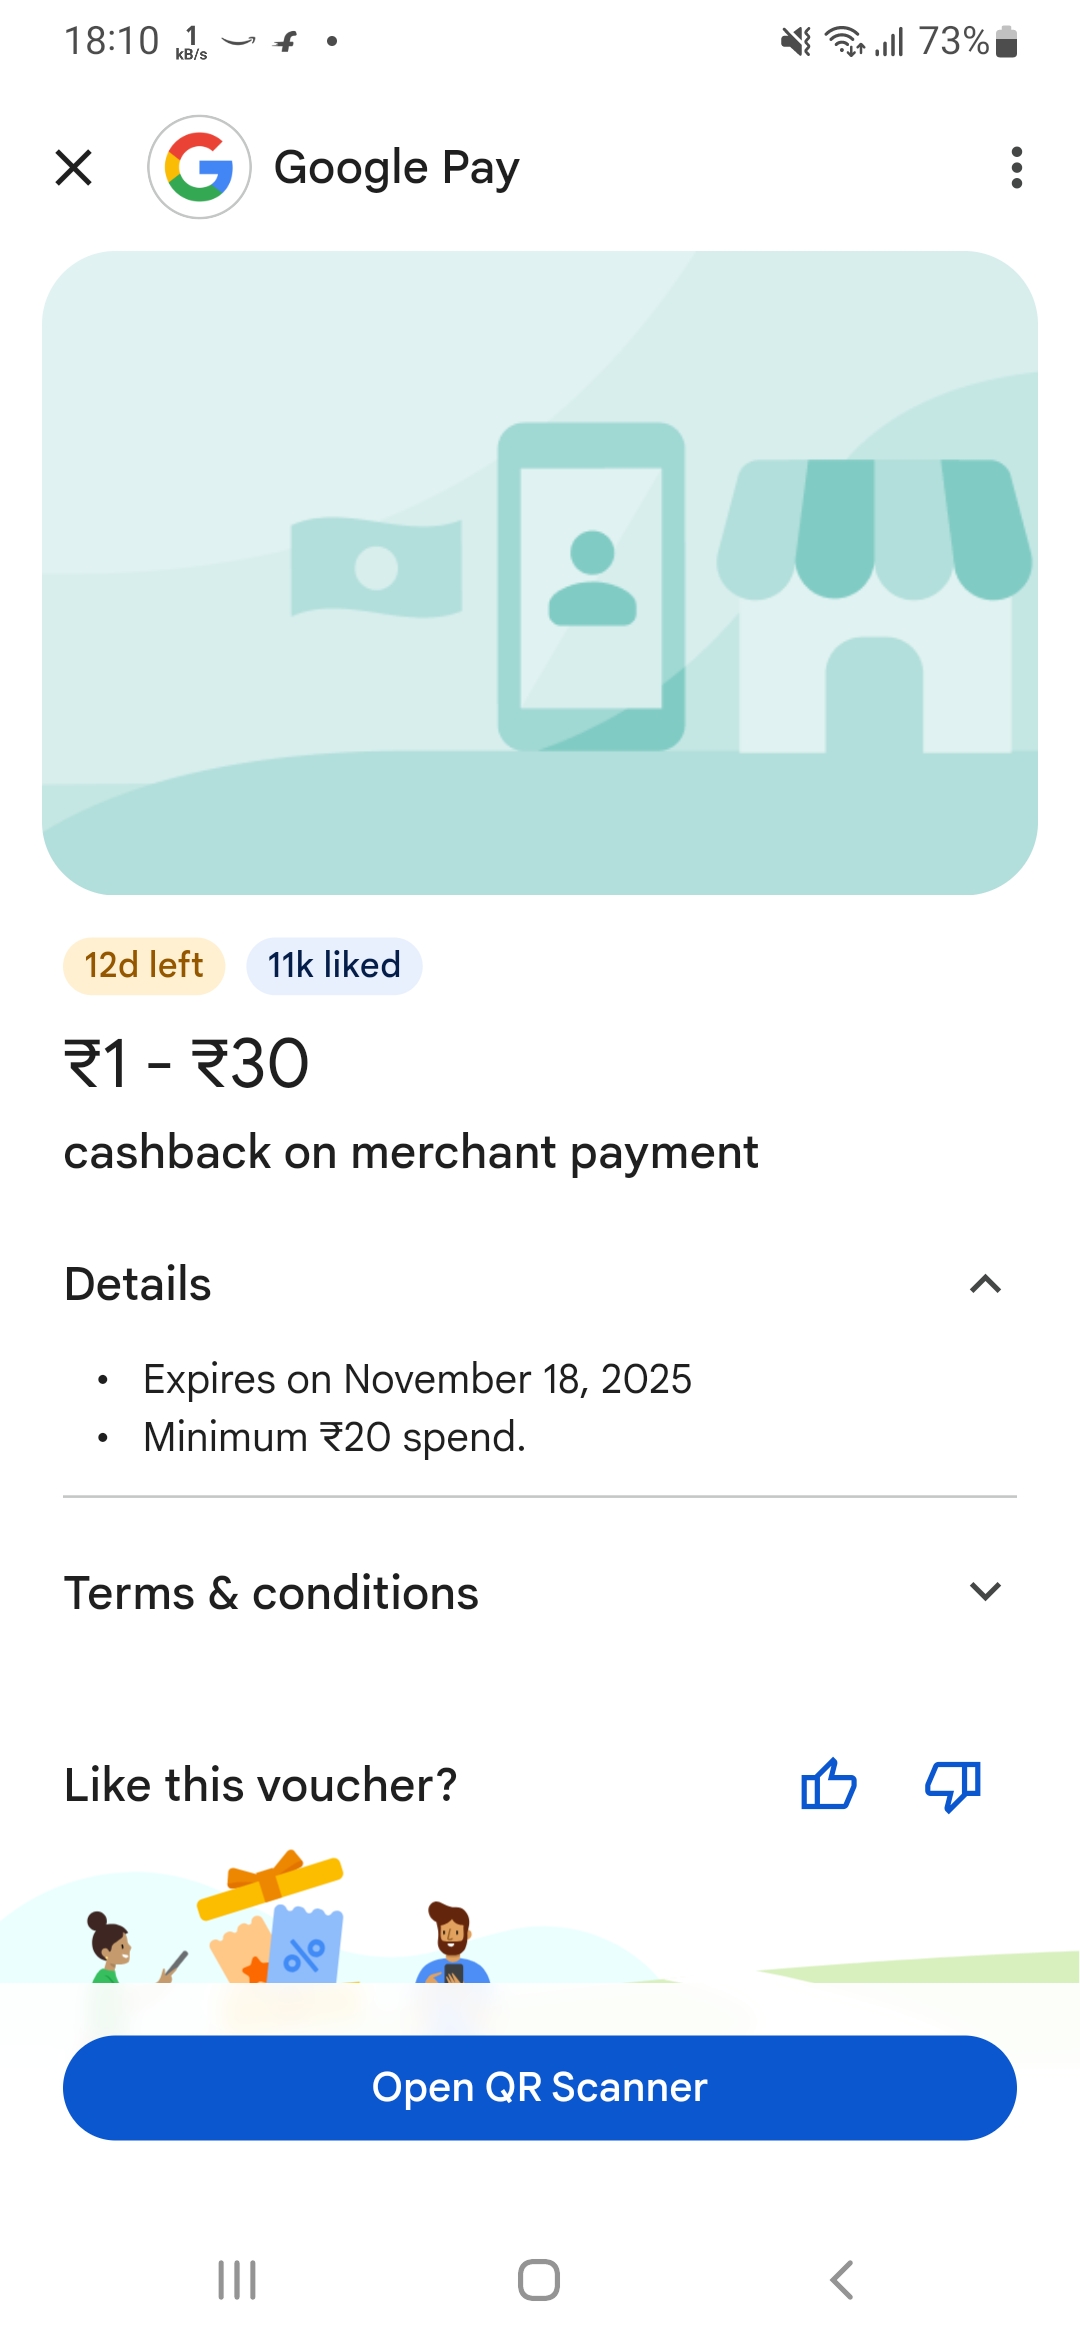Tap Open QR Scanner
This screenshot has height=2340, width=1080.
[540, 2087]
